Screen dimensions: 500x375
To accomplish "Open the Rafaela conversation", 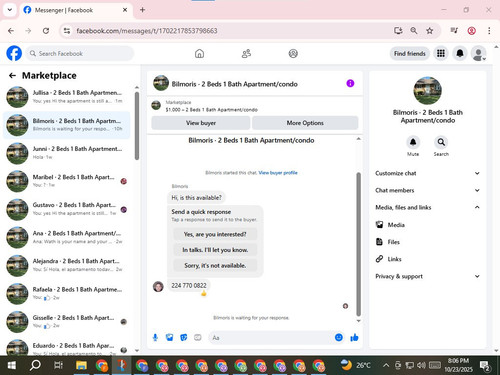I will point(67,293).
